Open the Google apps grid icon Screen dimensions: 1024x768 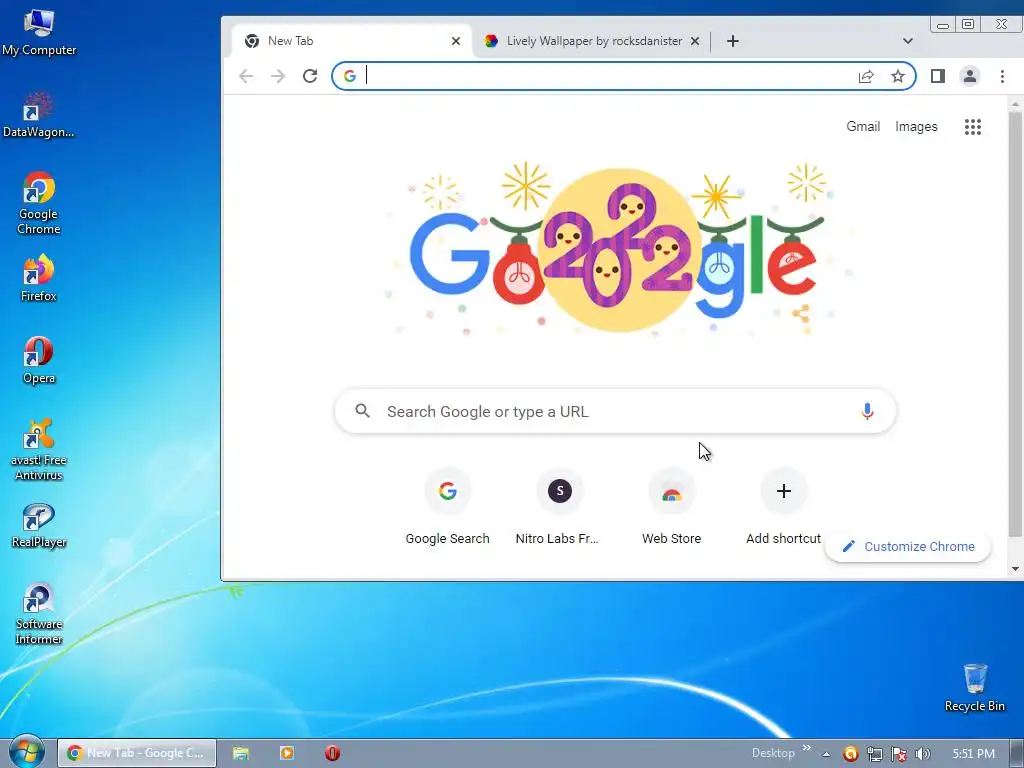pos(973,127)
